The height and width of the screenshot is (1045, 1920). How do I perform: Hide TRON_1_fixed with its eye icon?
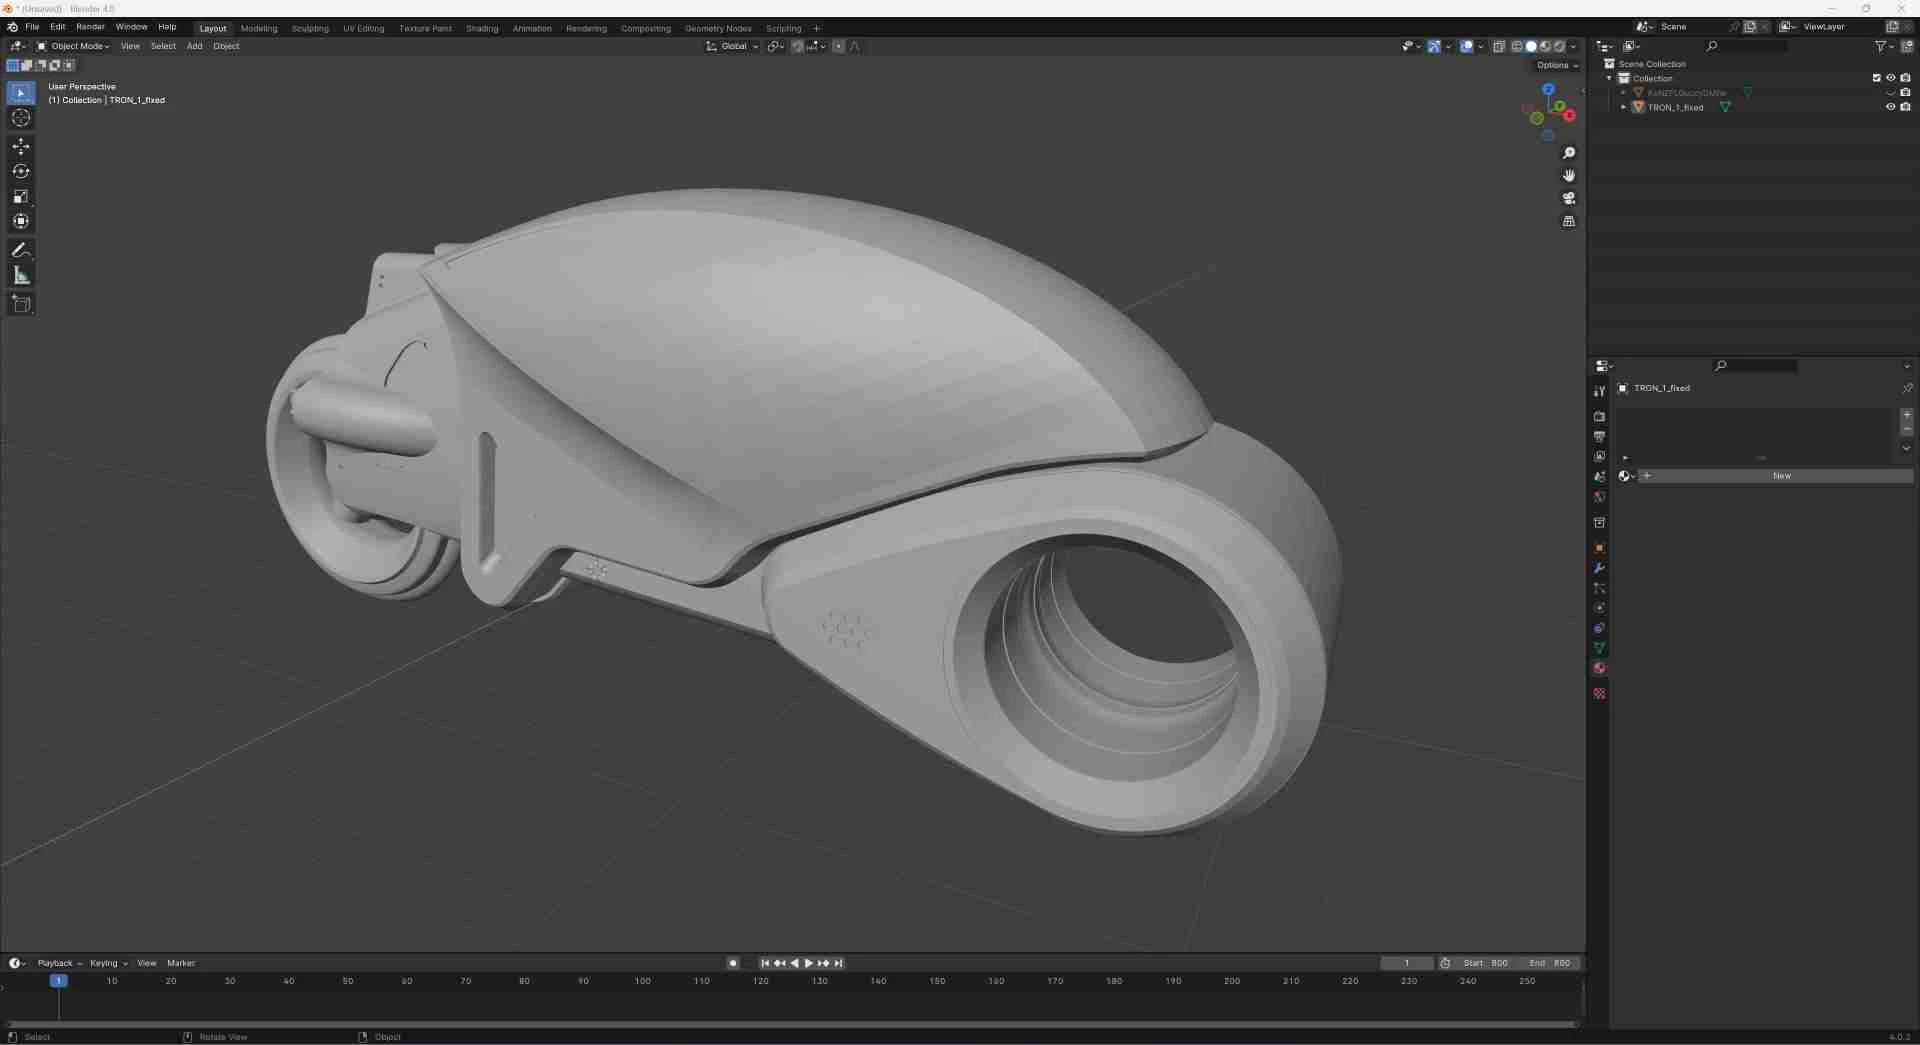tap(1890, 107)
